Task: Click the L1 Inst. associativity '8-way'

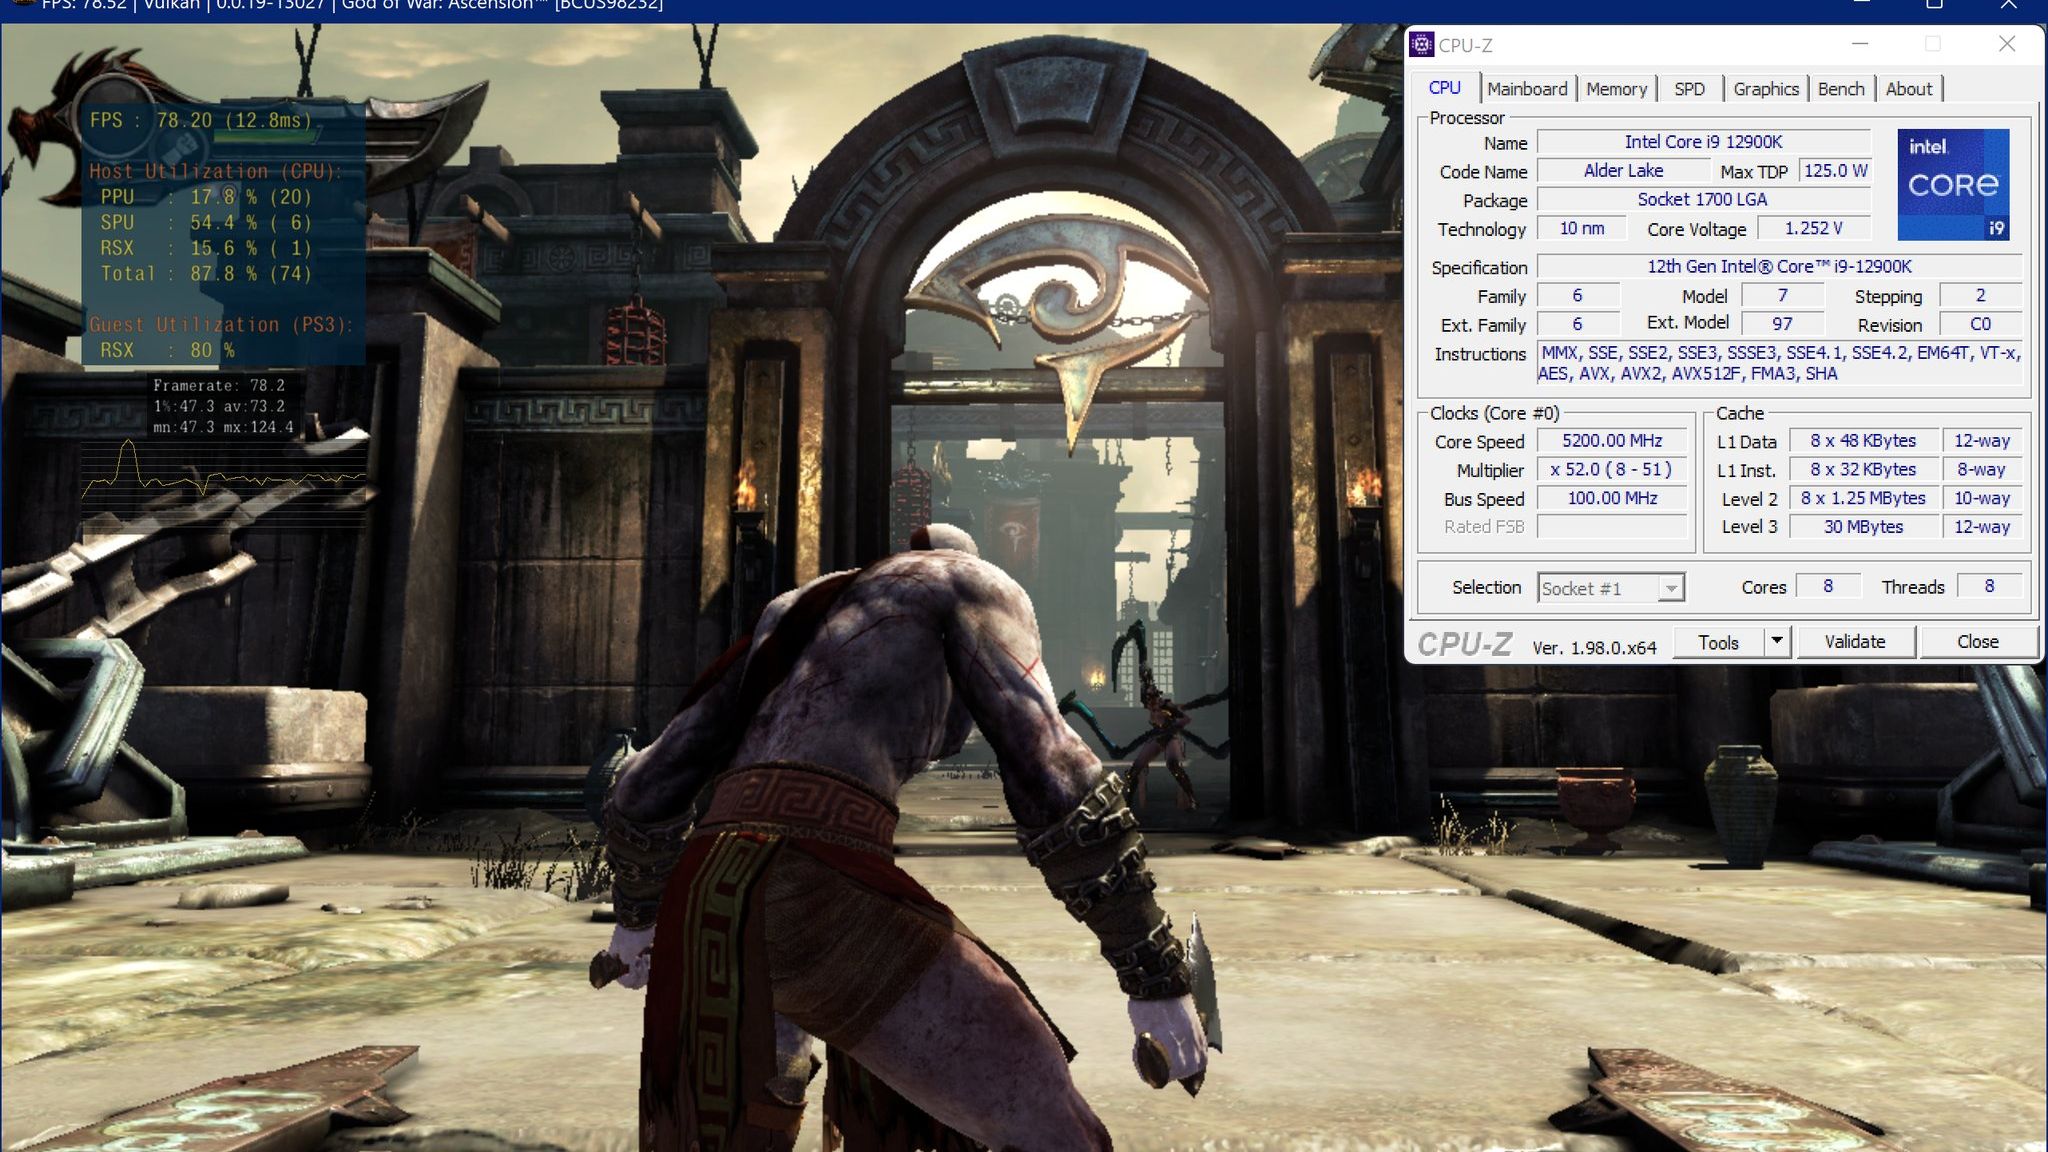Action: tap(1982, 470)
